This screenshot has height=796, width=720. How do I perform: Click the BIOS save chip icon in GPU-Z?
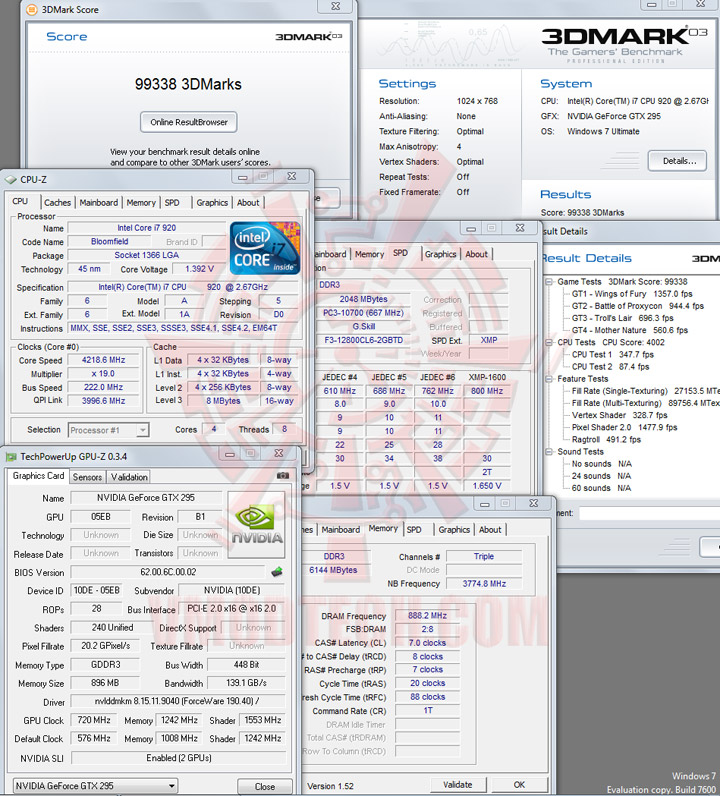coord(277,572)
